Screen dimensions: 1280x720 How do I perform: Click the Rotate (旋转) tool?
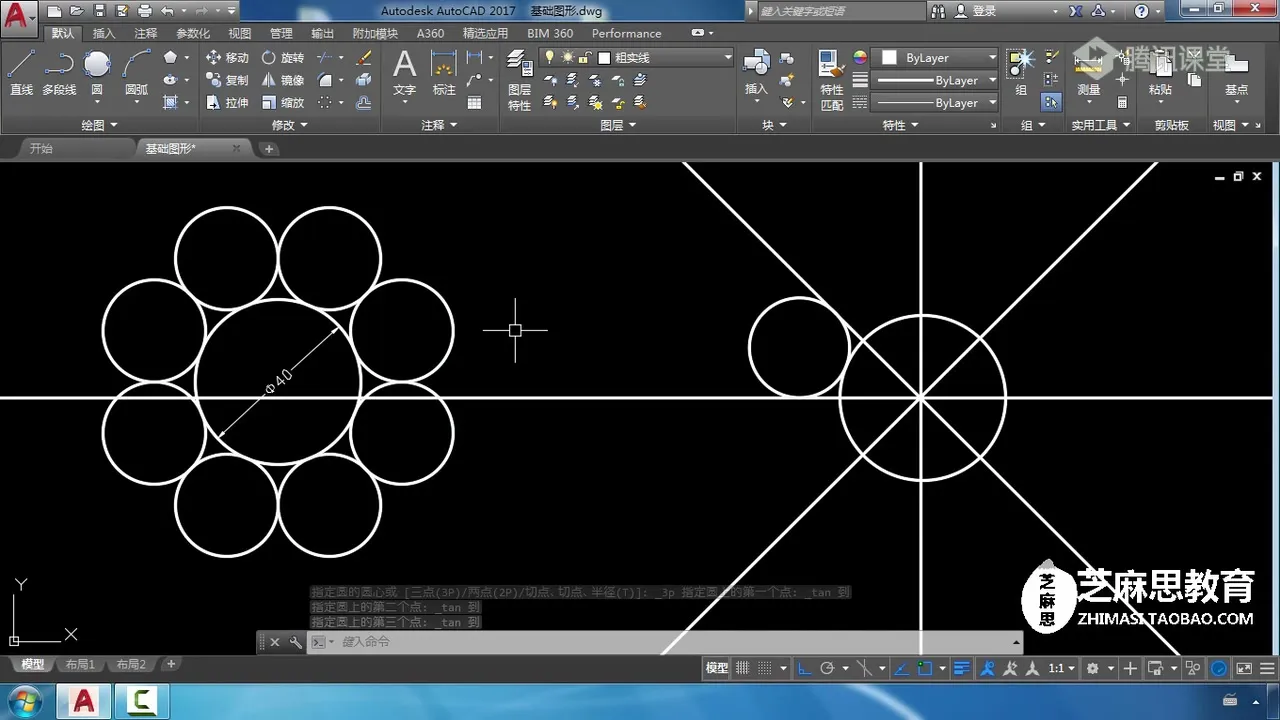(282, 58)
